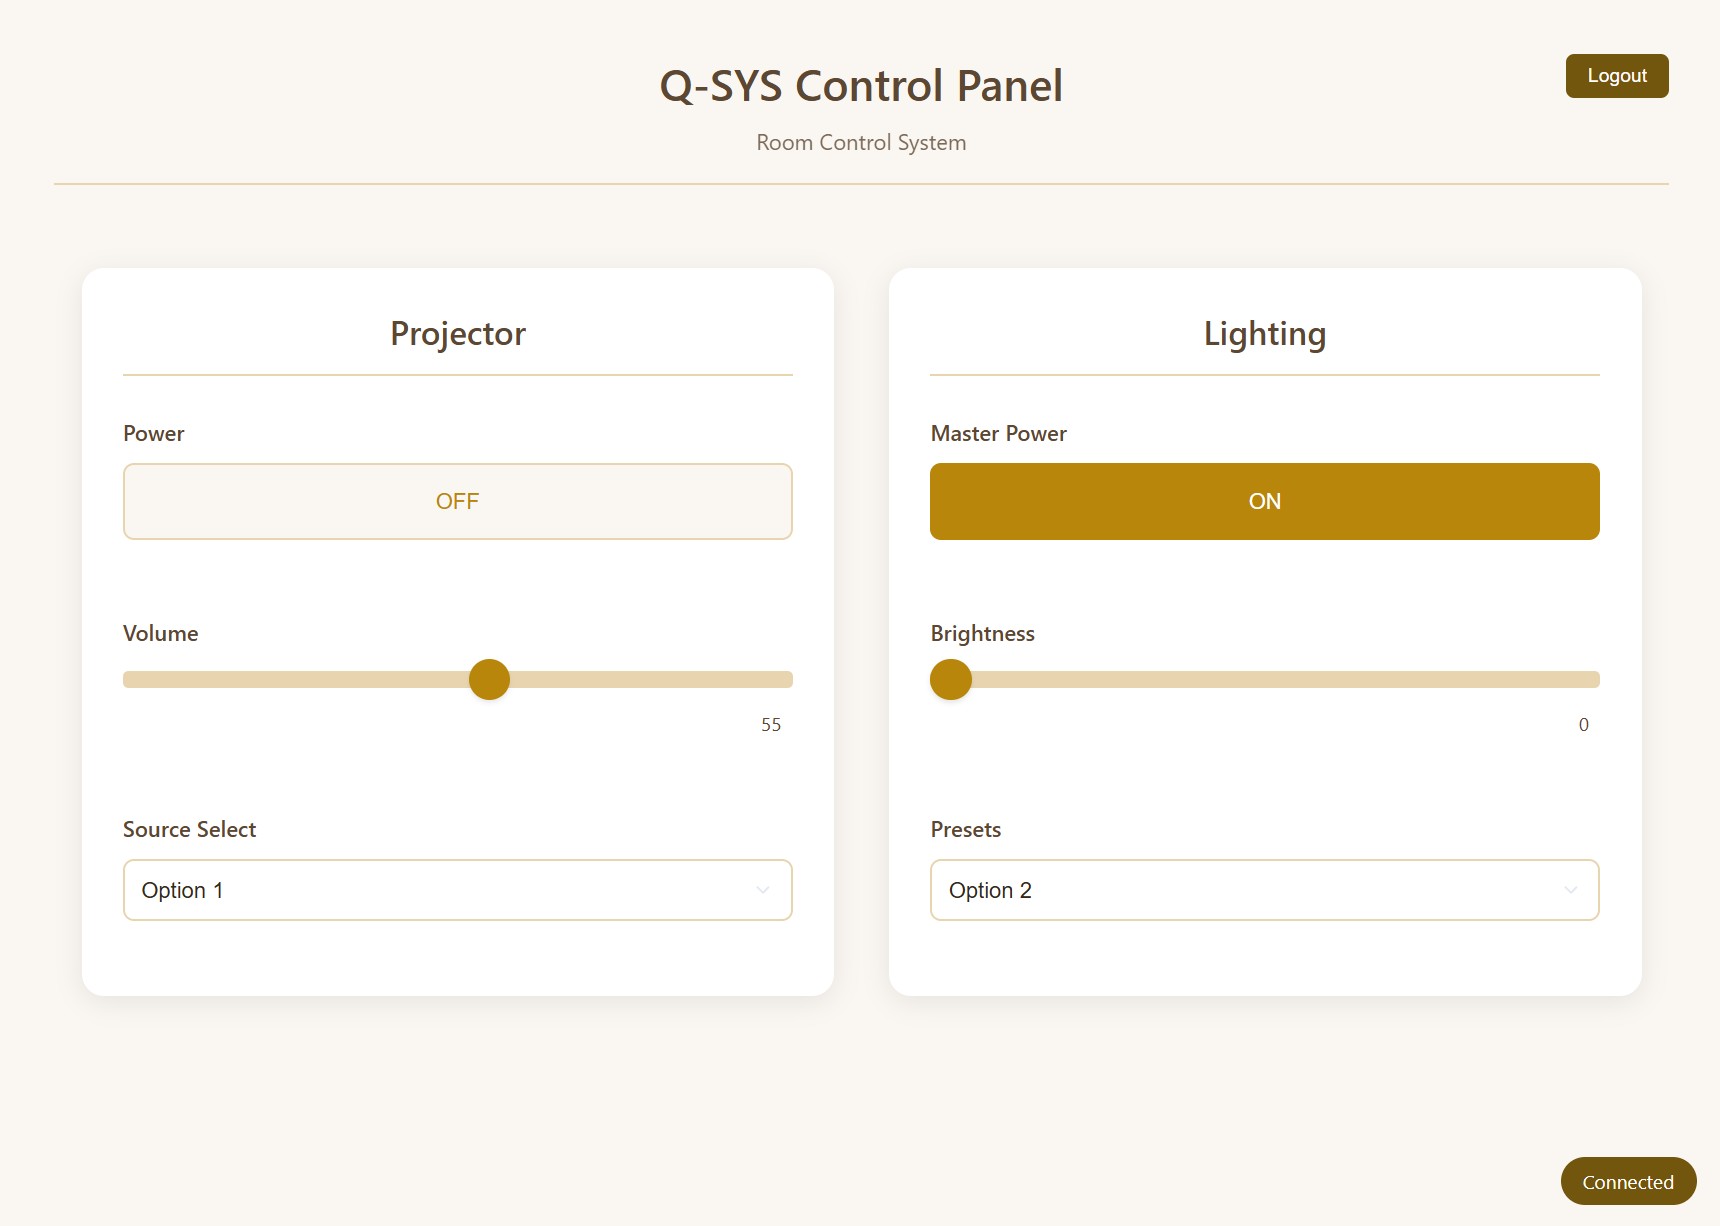Open the Source Select dropdown
This screenshot has width=1720, height=1226.
click(x=457, y=890)
